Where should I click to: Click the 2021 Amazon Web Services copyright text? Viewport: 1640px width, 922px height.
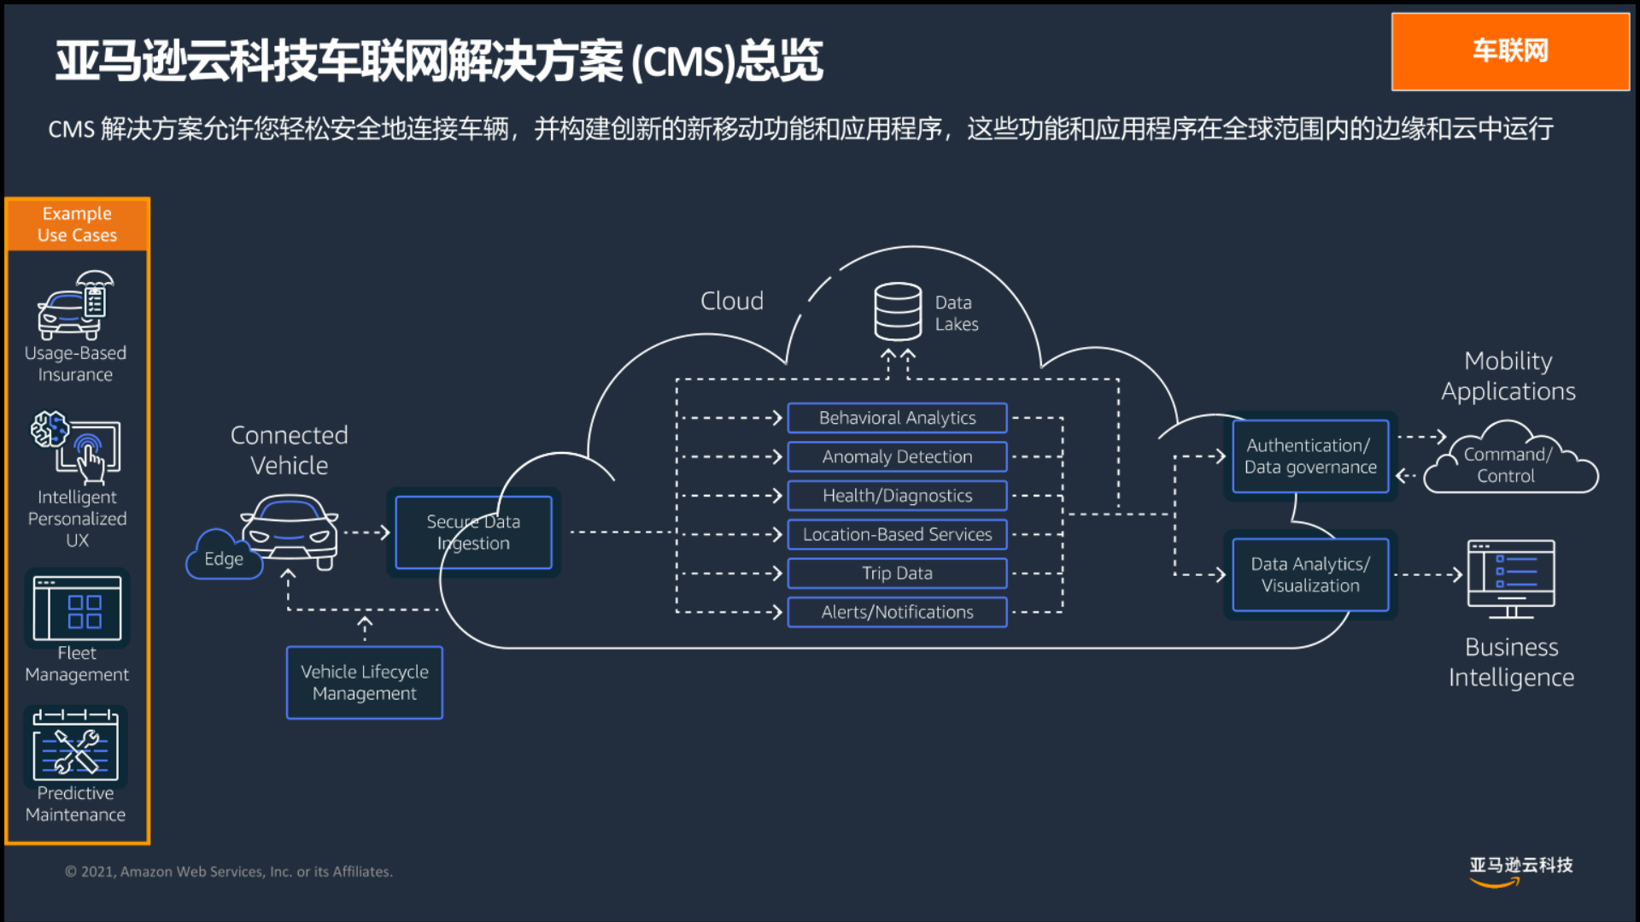[x=229, y=872]
